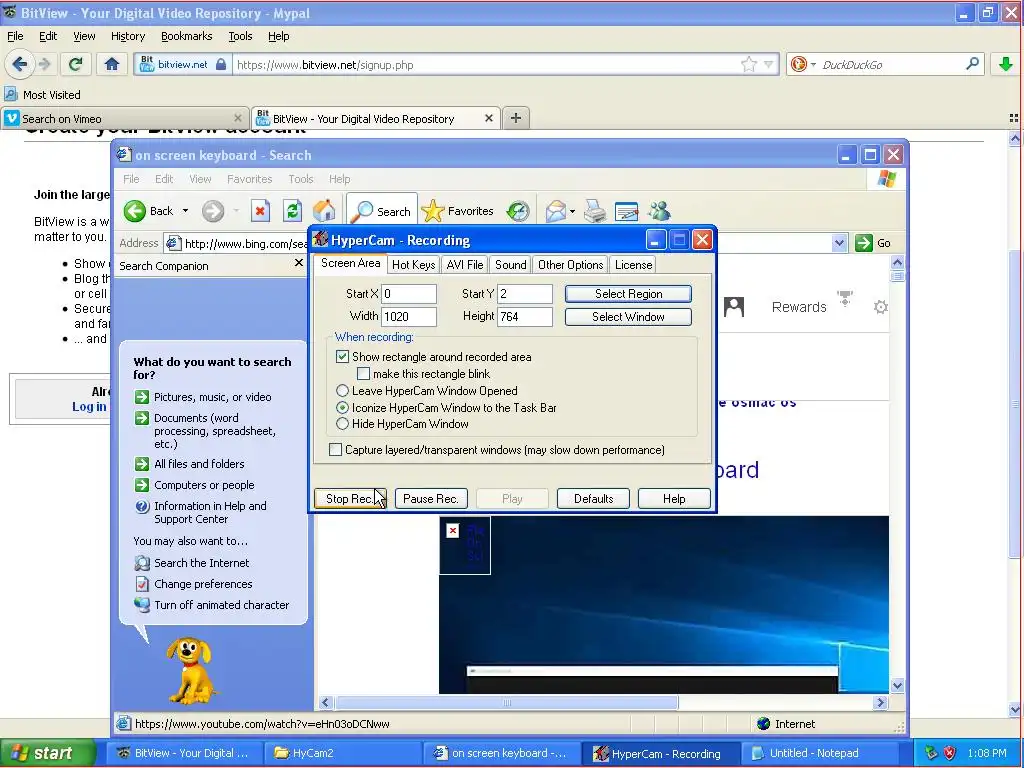The image size is (1024, 768).
Task: Open Mypal URL bar history dropdown
Action: pos(768,64)
